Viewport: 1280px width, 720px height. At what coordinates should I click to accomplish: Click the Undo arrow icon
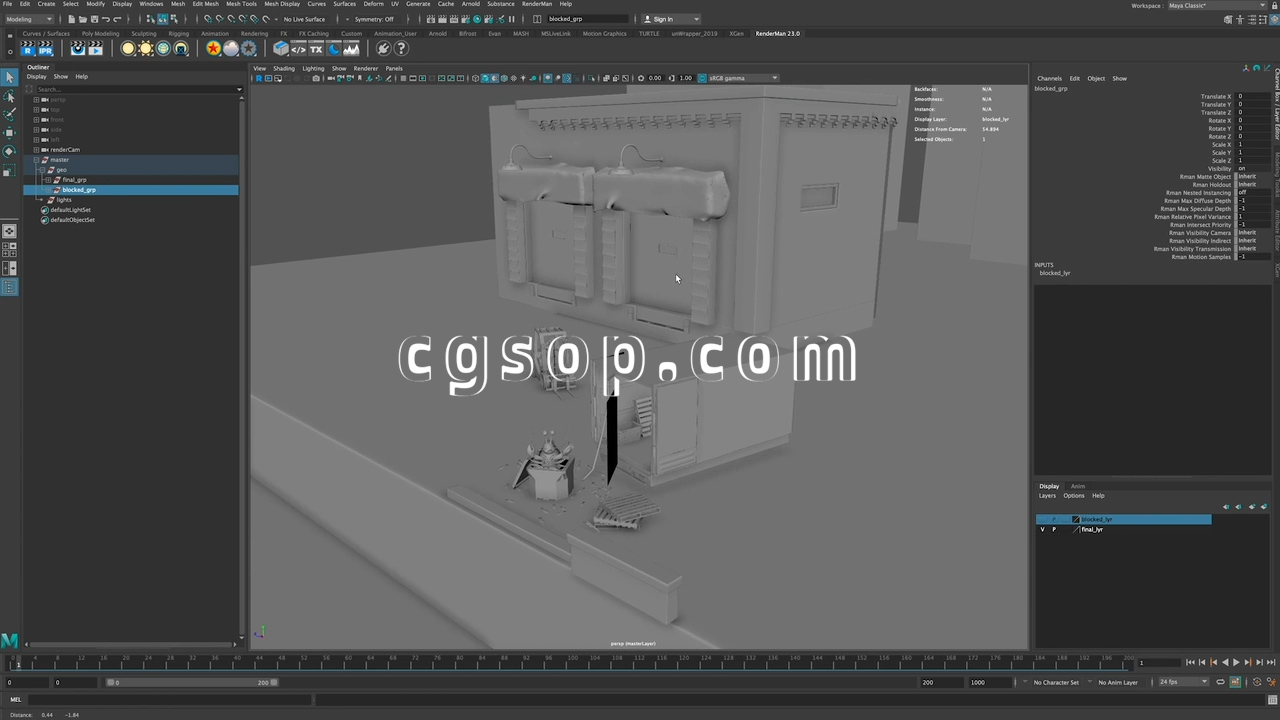coord(105,19)
